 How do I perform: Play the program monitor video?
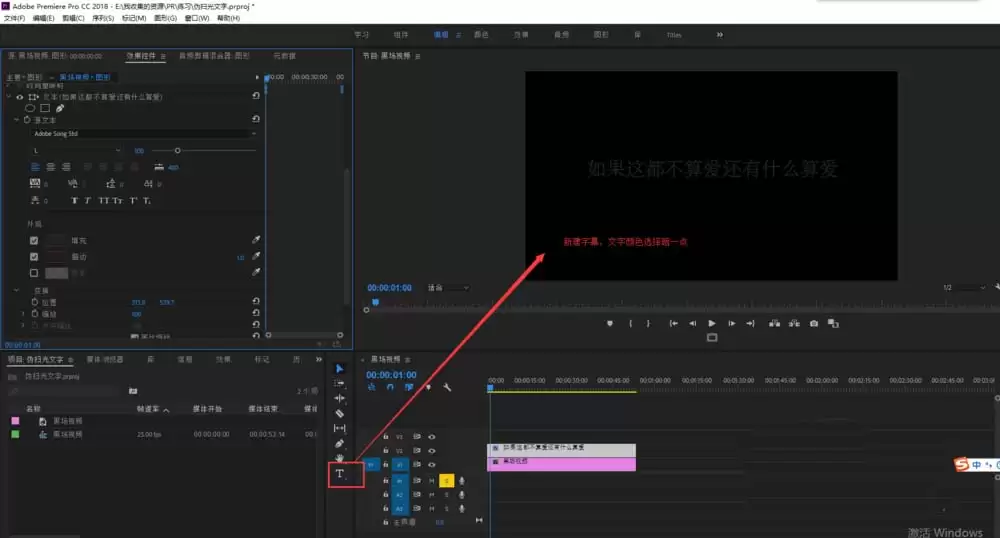click(712, 323)
